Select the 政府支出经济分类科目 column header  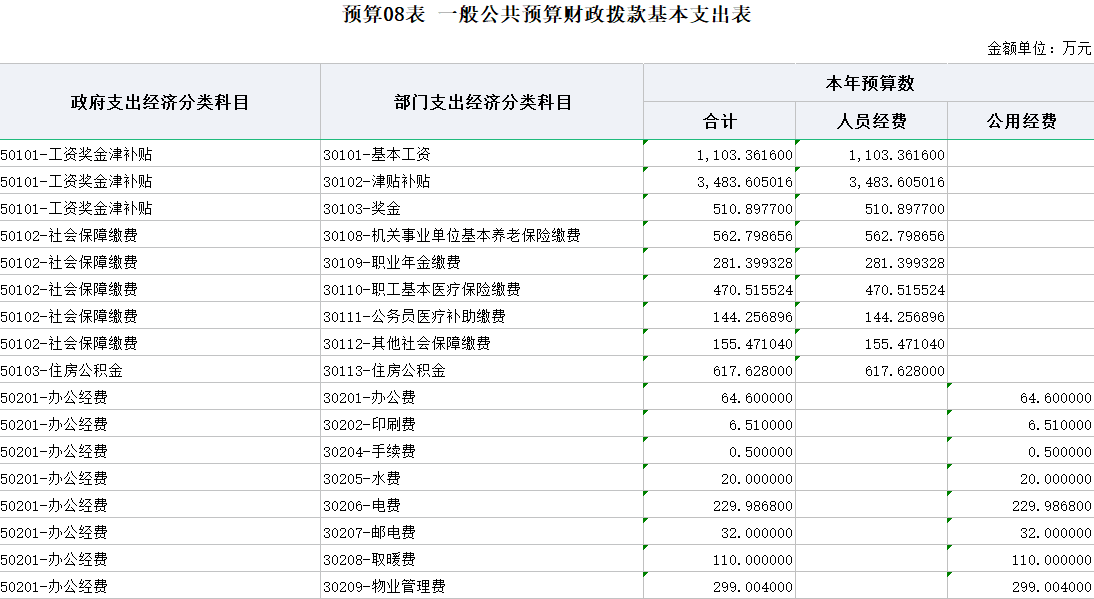[x=160, y=102]
